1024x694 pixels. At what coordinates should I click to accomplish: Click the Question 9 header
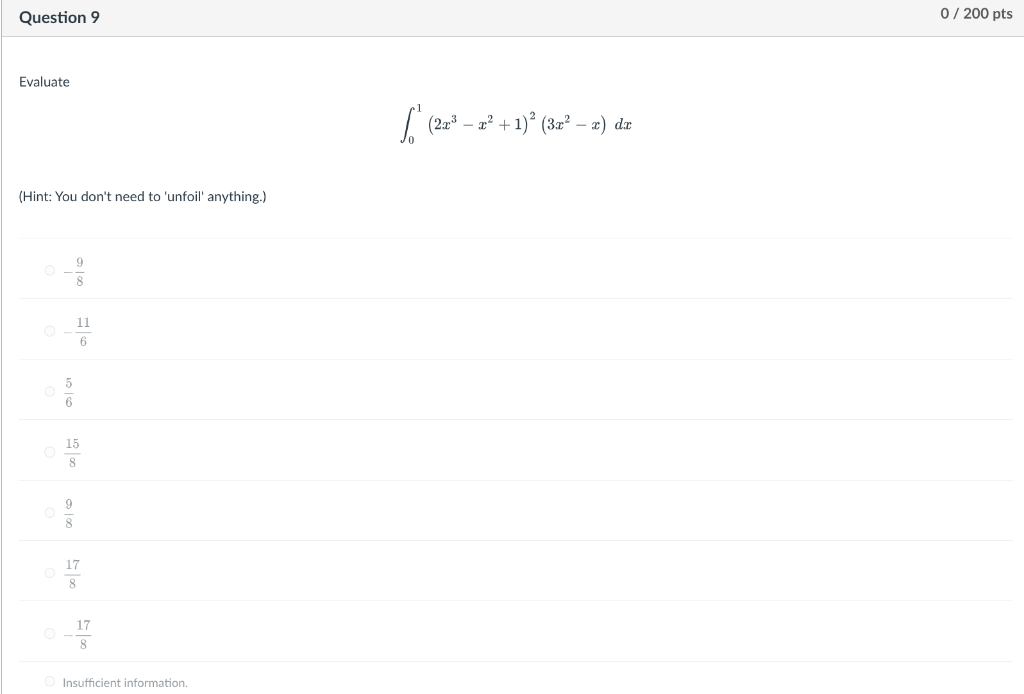coord(59,17)
